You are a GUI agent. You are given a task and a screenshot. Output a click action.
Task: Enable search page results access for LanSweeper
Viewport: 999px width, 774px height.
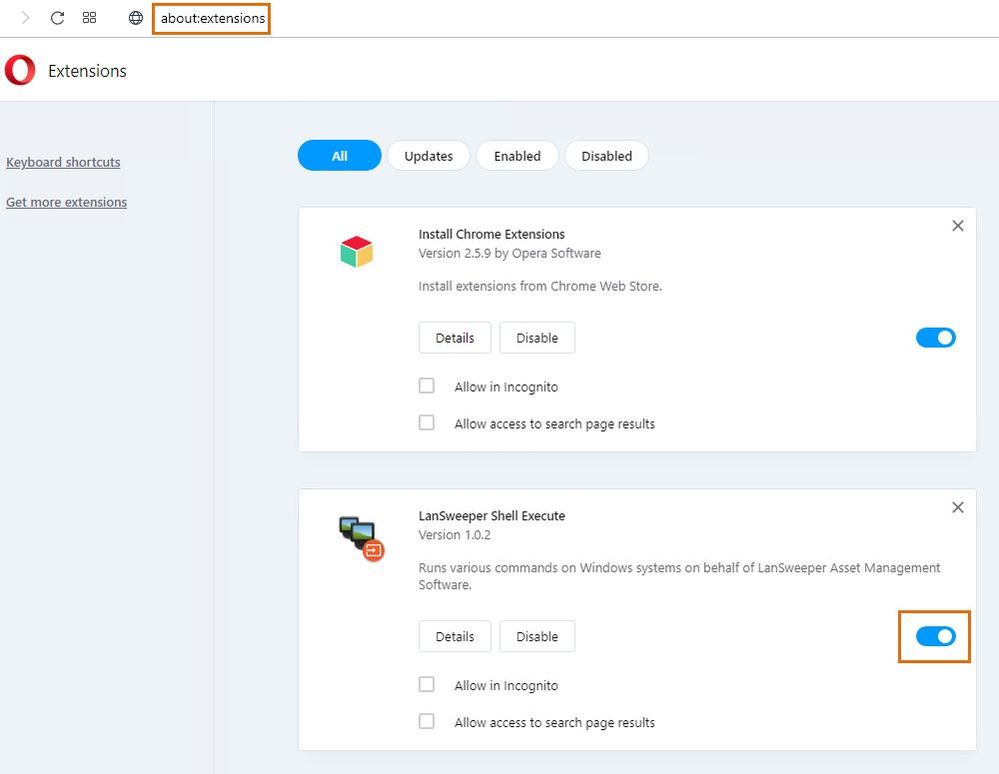[427, 721]
